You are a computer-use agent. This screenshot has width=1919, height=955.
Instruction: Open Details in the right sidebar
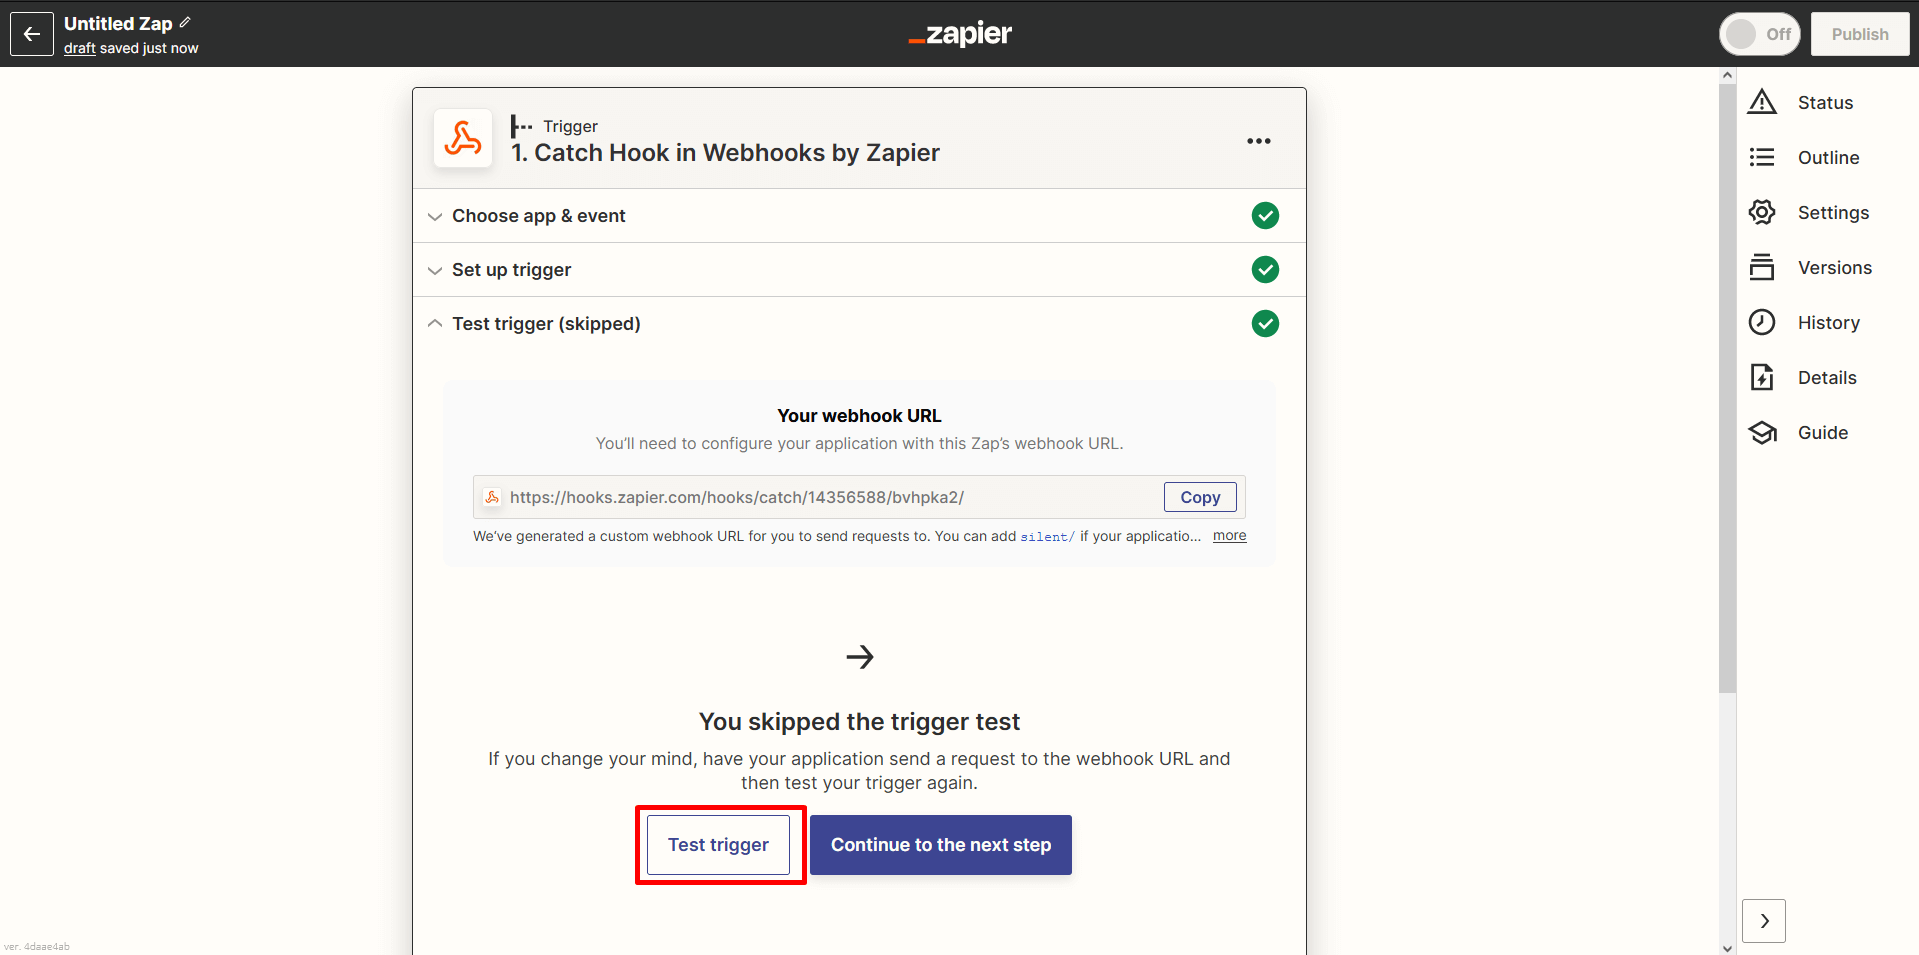1826,378
